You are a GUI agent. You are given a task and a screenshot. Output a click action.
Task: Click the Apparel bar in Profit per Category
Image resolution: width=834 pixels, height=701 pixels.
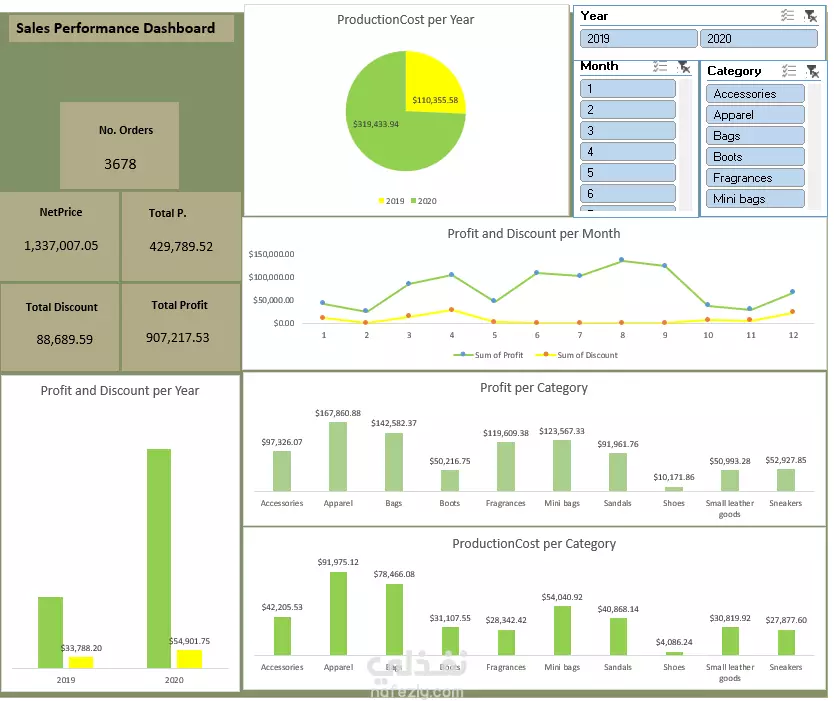click(338, 456)
